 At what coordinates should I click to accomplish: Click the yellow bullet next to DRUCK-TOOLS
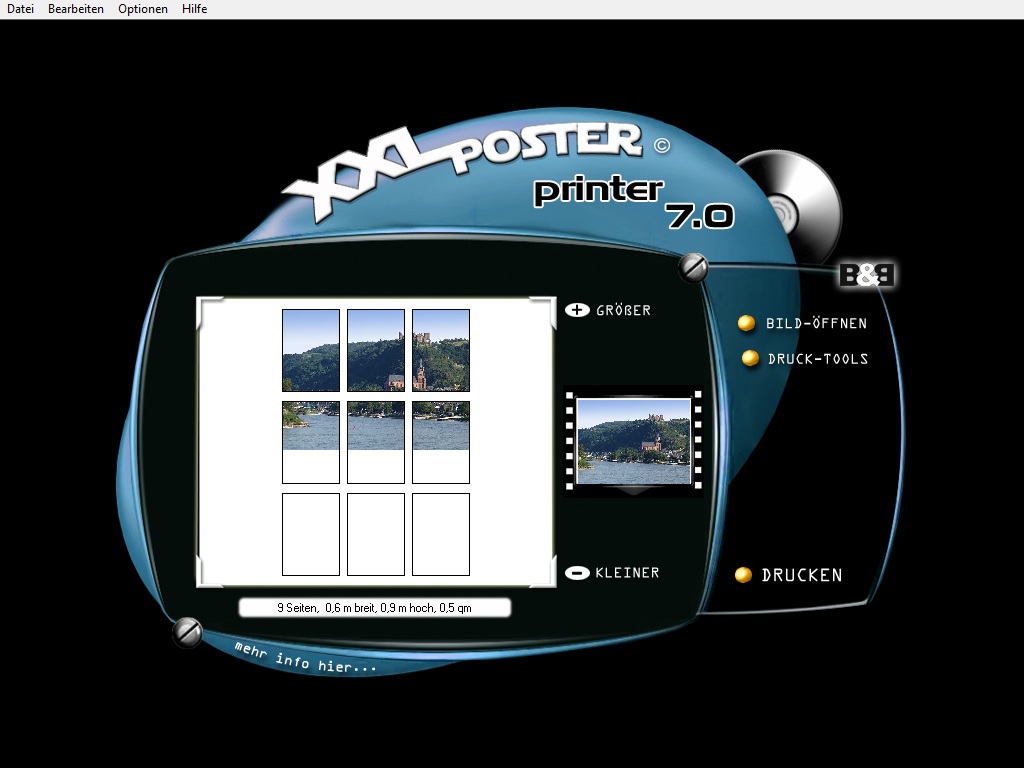pos(750,359)
